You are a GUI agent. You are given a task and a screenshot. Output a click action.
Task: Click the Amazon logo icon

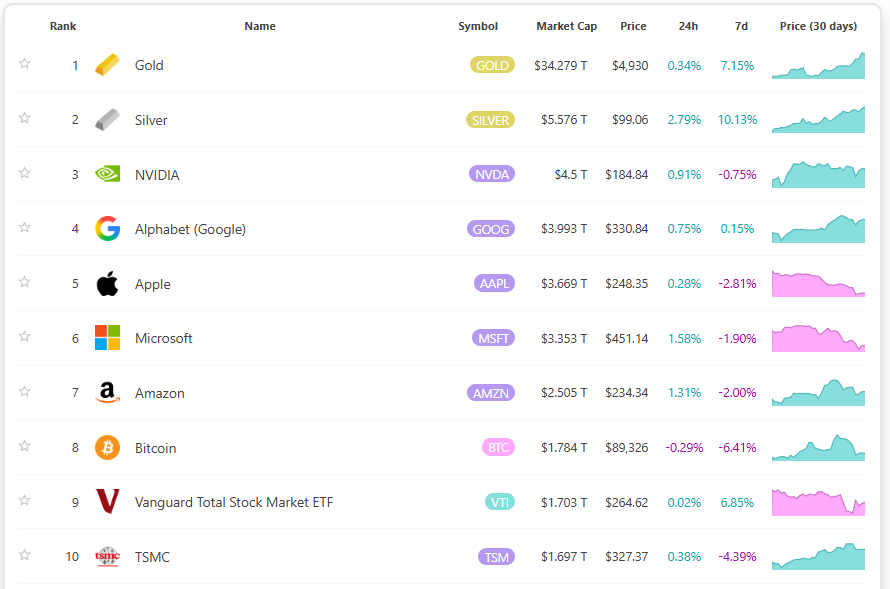click(107, 393)
